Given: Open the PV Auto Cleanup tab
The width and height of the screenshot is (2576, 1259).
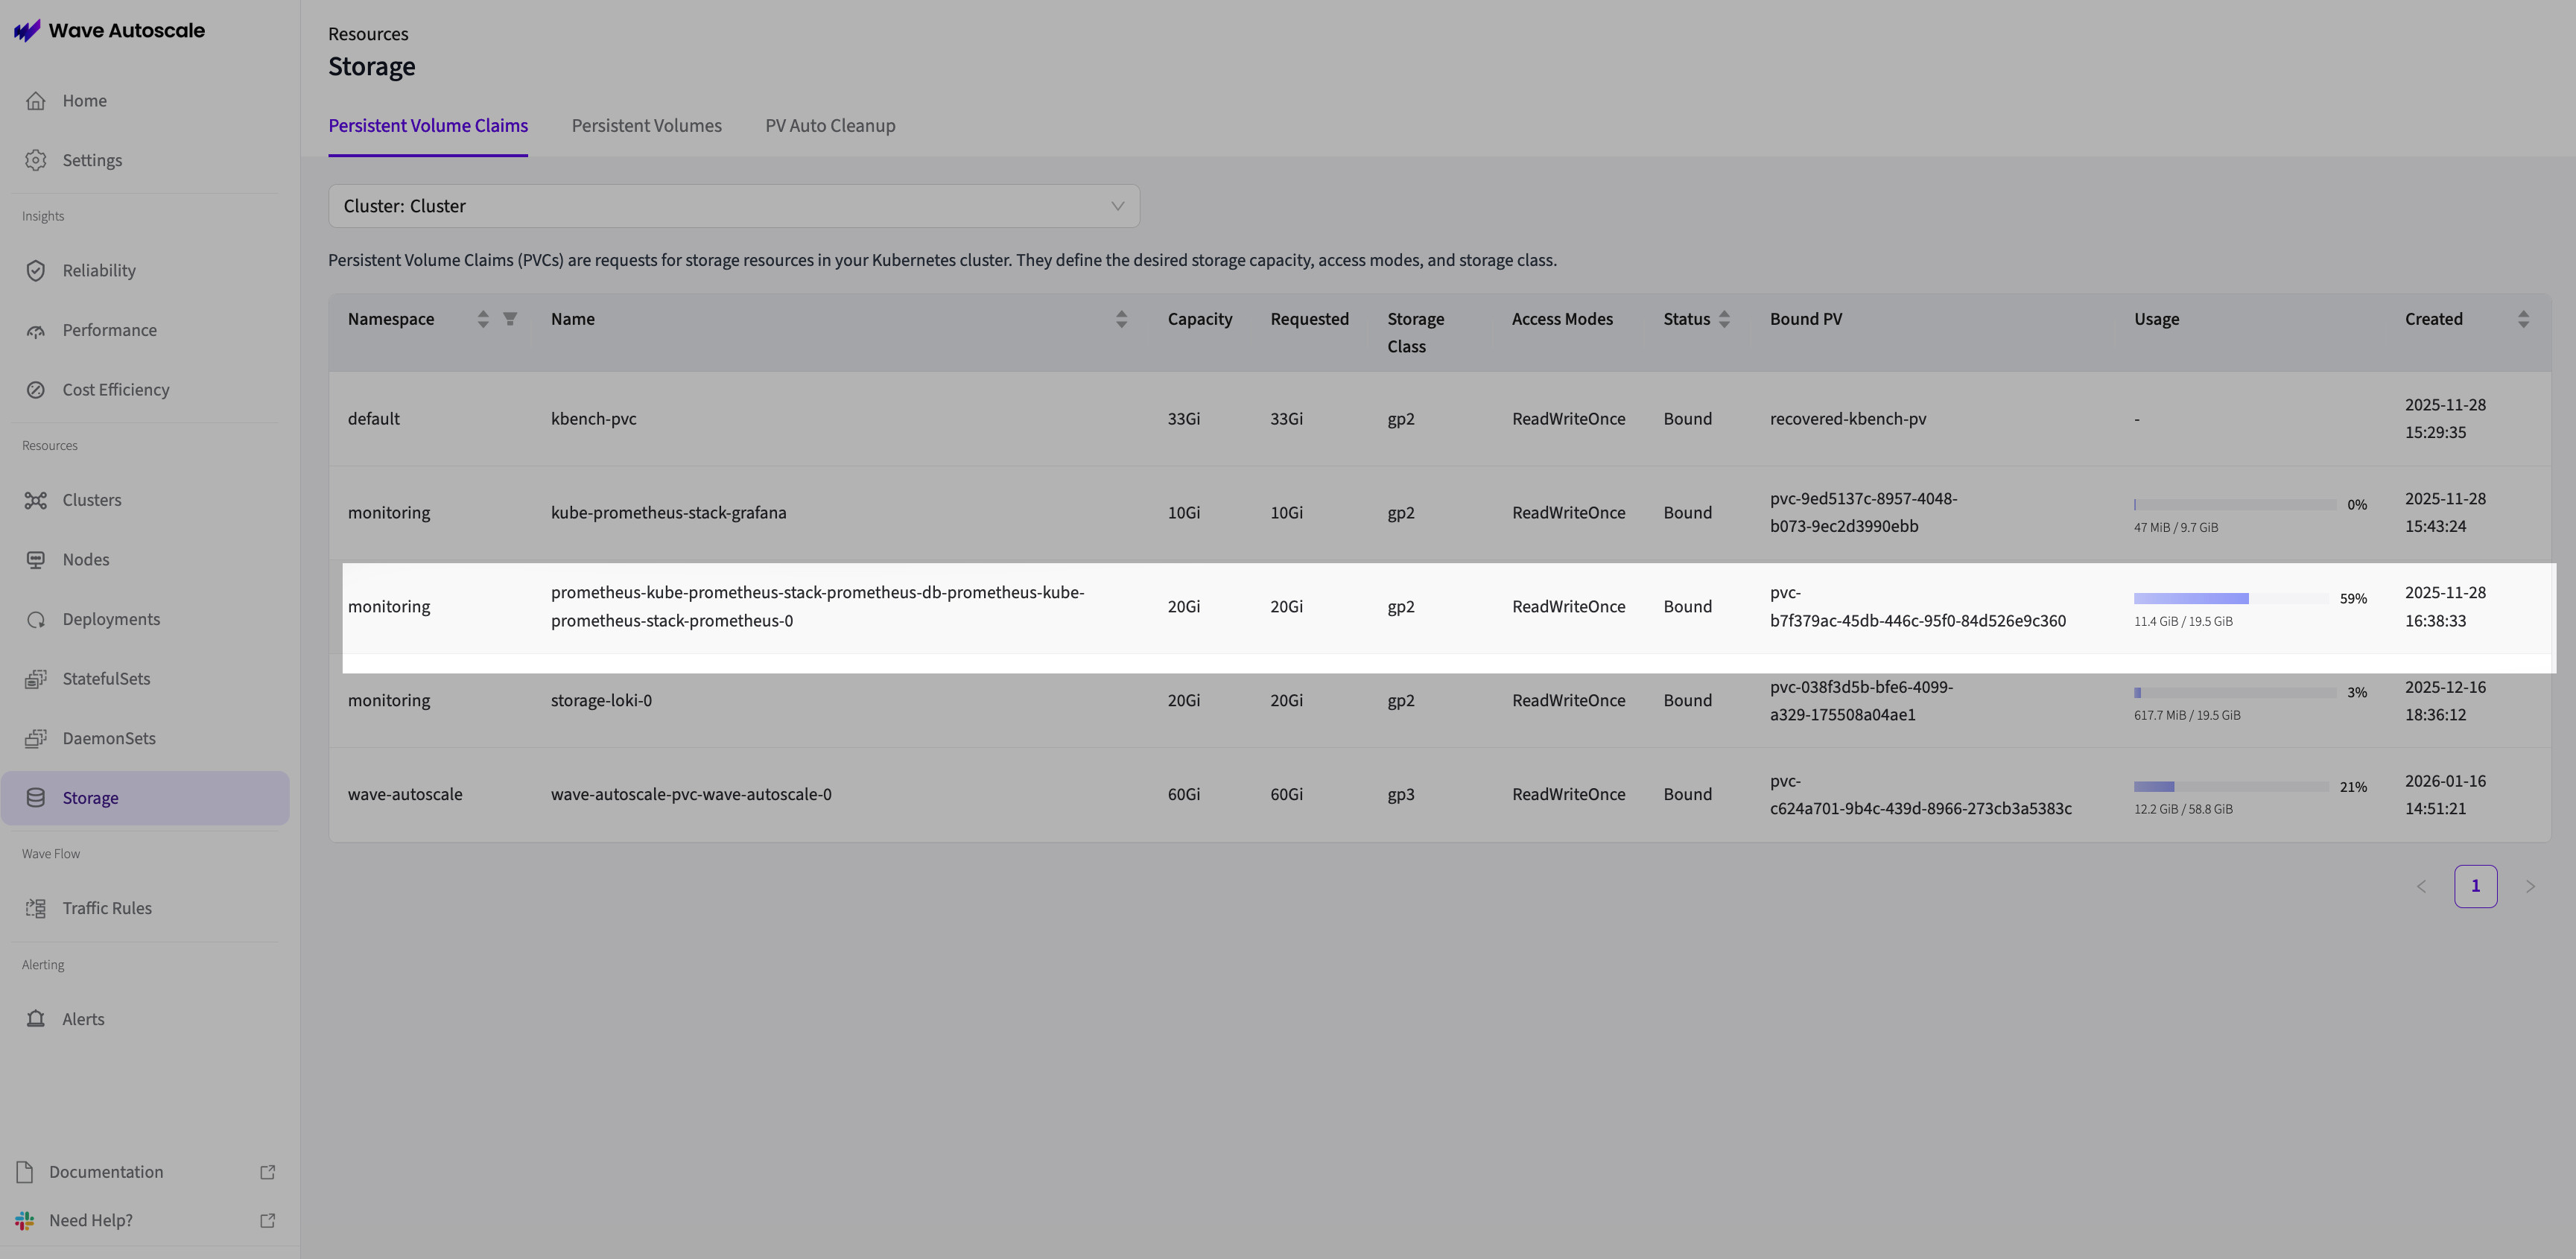Looking at the screenshot, I should [x=830, y=126].
